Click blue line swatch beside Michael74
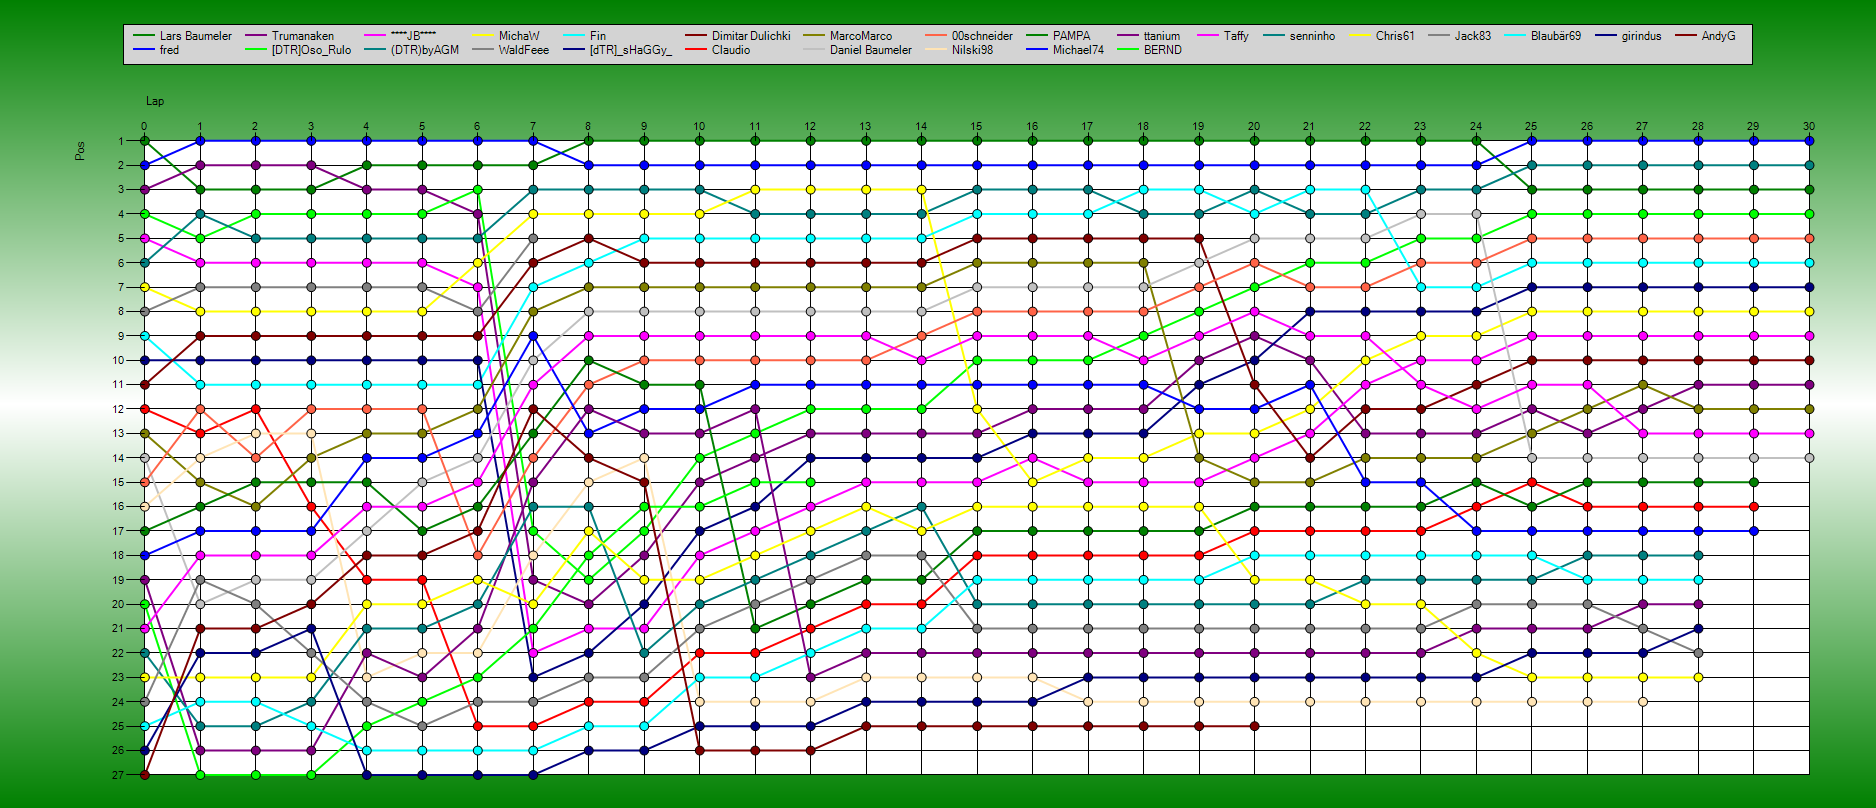Screen dimensions: 1876x808 click(x=1037, y=50)
